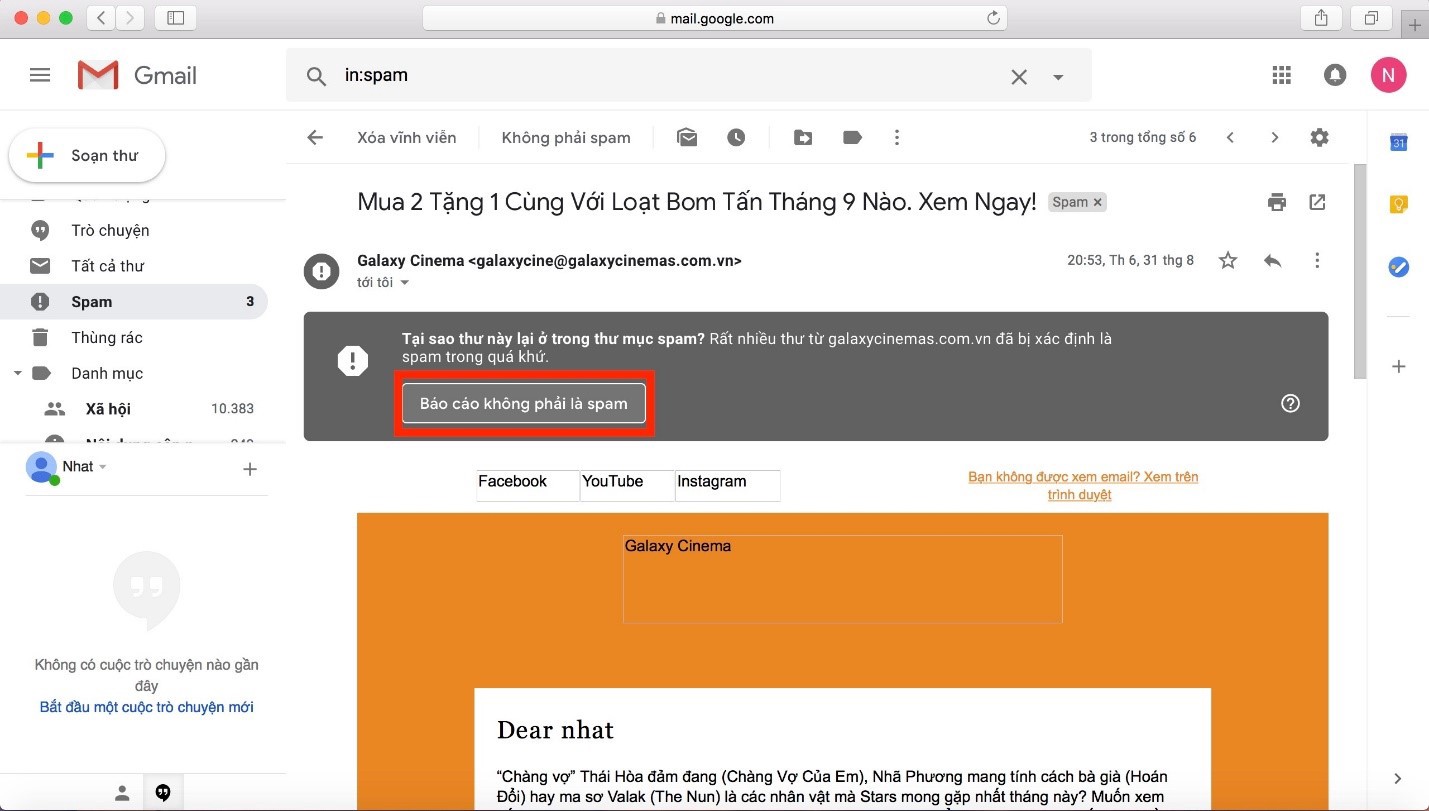
Task: Click the Instagram link in email
Action: 712,482
